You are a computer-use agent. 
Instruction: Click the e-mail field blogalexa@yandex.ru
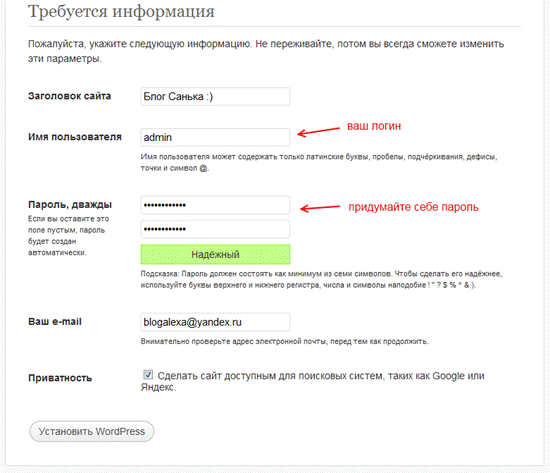tap(215, 322)
